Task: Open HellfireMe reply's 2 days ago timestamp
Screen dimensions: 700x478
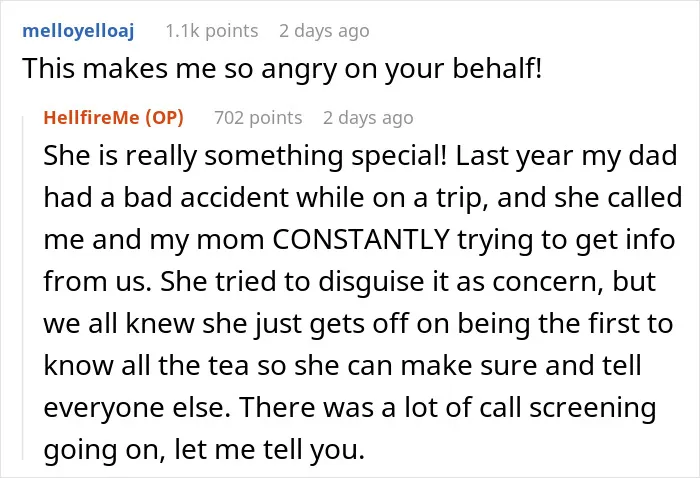Action: 368,118
